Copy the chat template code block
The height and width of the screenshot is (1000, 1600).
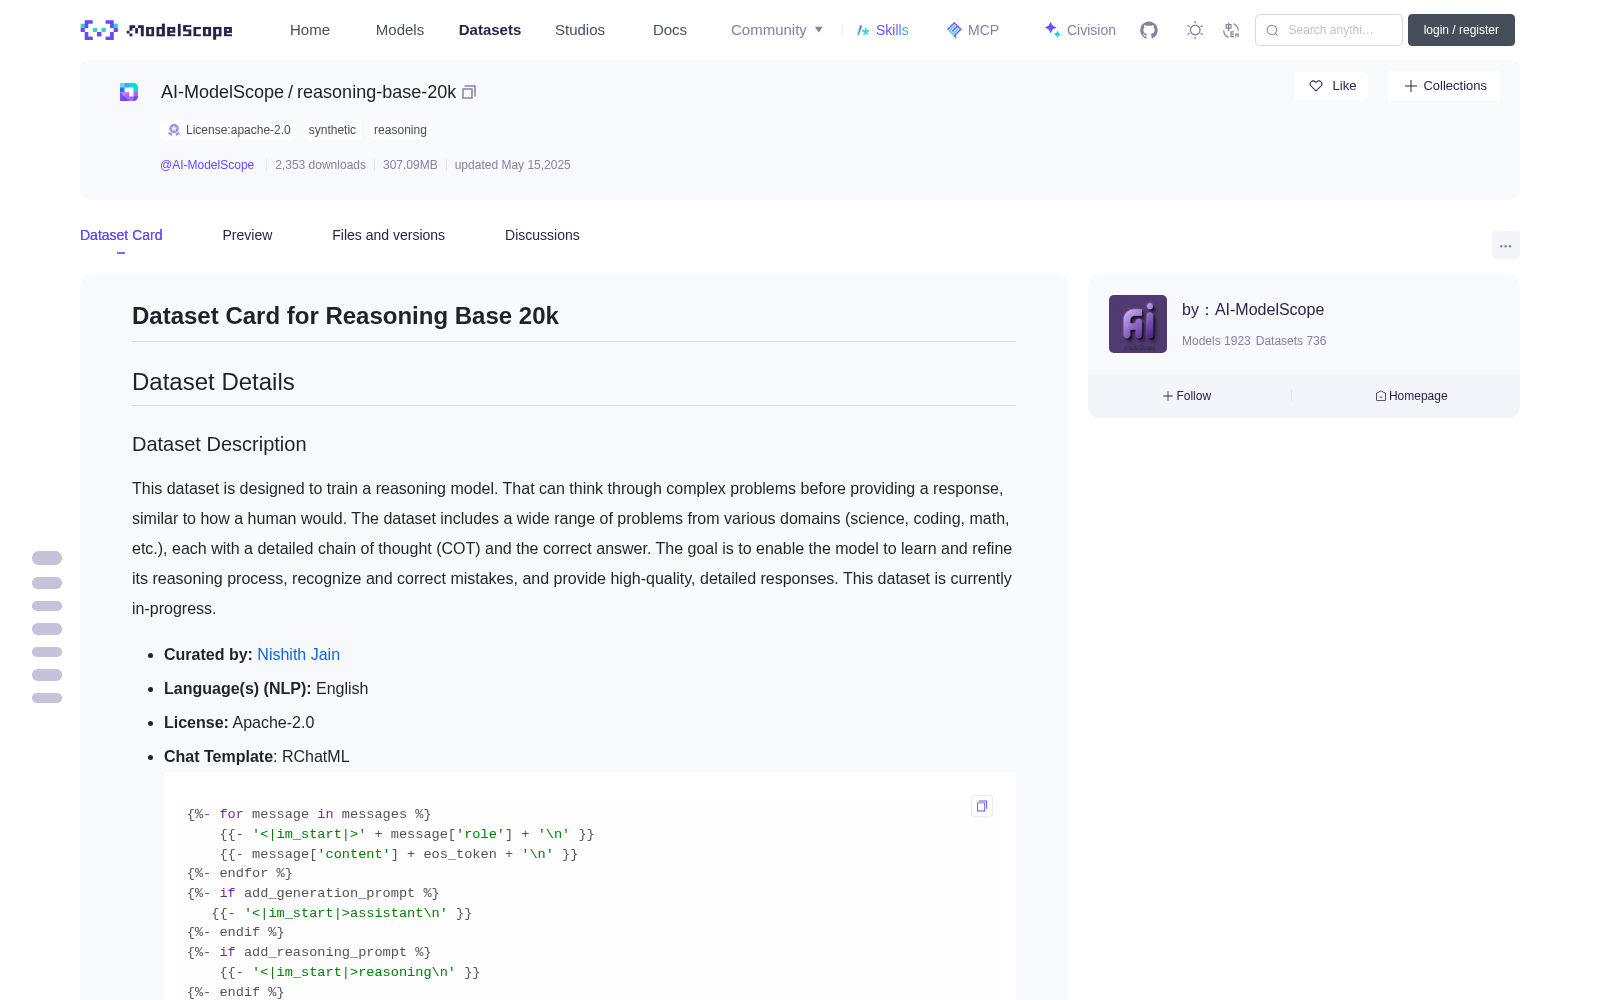click(x=982, y=806)
